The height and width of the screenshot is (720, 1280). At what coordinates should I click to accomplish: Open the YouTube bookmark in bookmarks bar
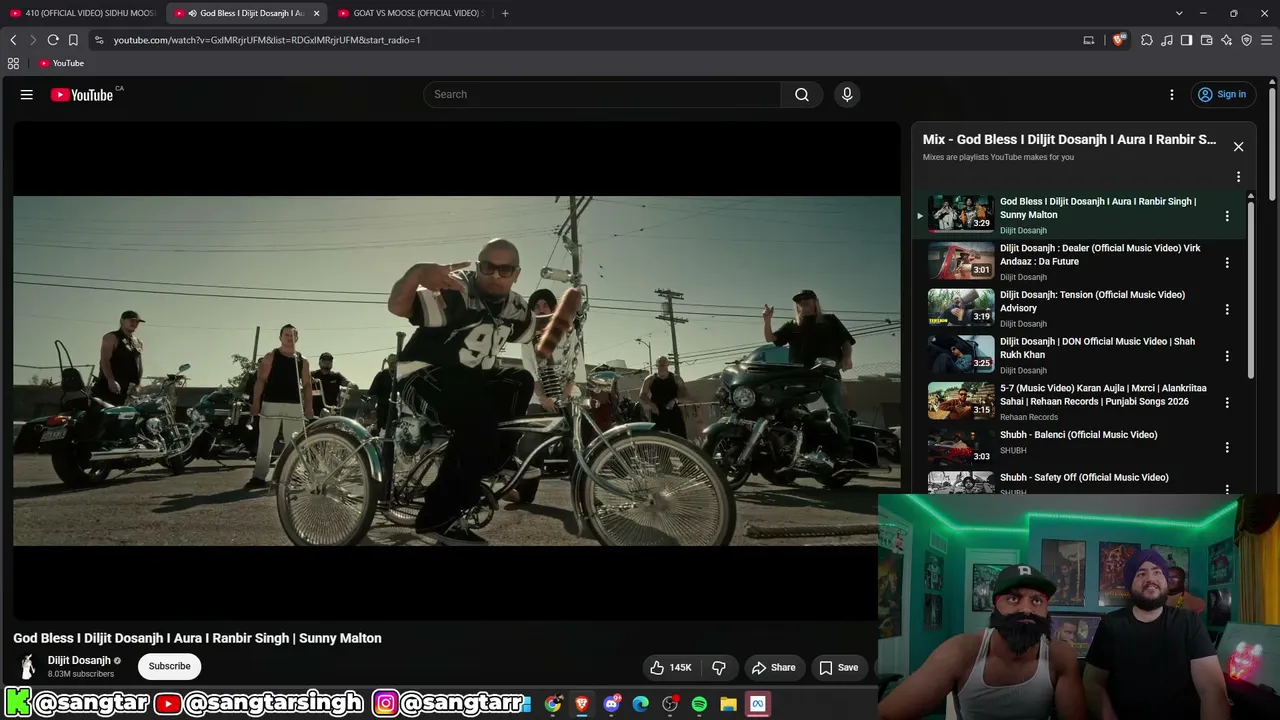(x=61, y=63)
